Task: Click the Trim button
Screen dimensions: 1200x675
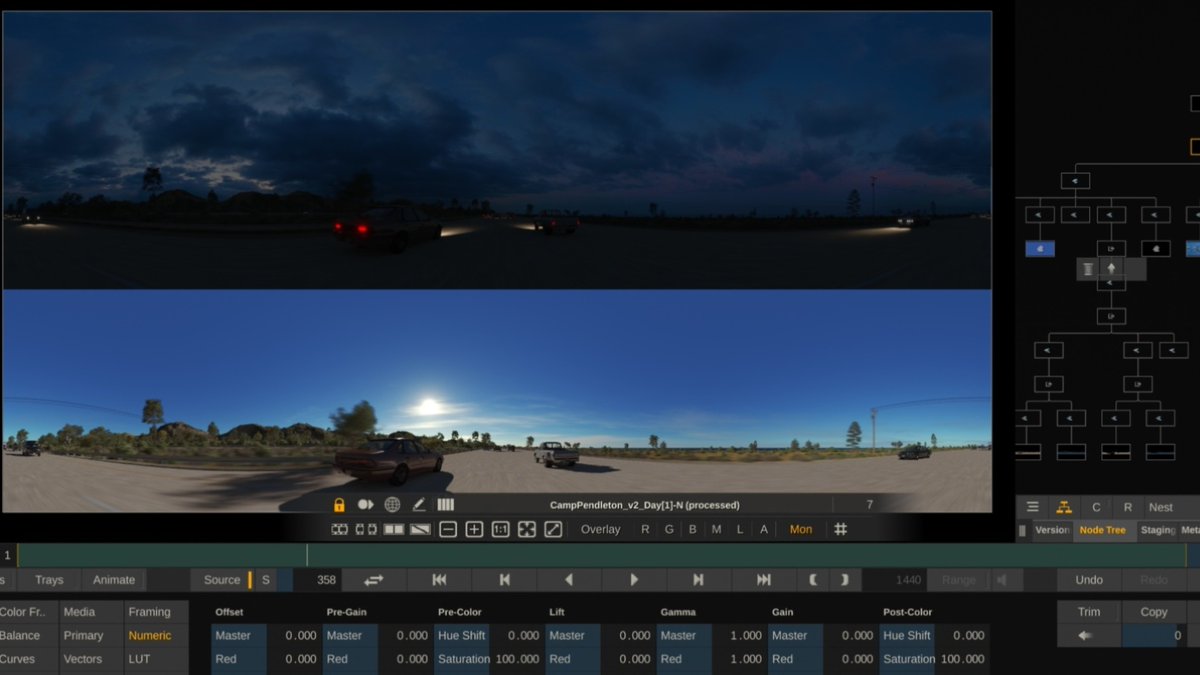Action: click(x=1089, y=612)
